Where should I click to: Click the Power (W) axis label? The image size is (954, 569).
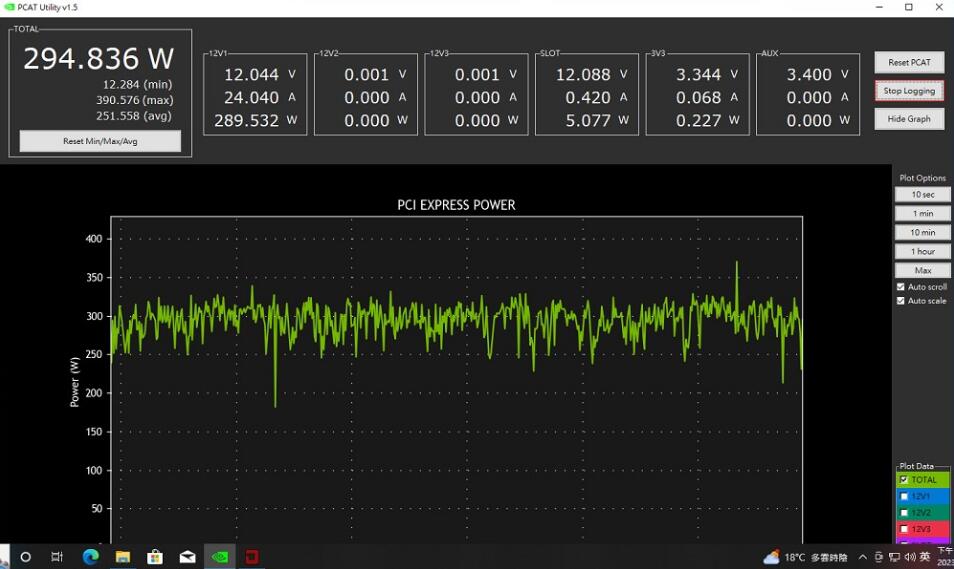click(x=75, y=382)
